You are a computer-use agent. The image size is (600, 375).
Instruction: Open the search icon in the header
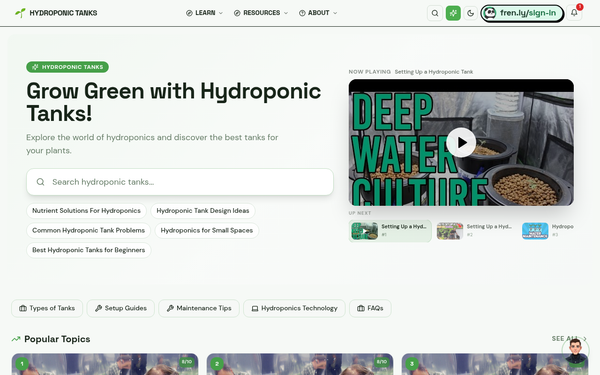[435, 13]
